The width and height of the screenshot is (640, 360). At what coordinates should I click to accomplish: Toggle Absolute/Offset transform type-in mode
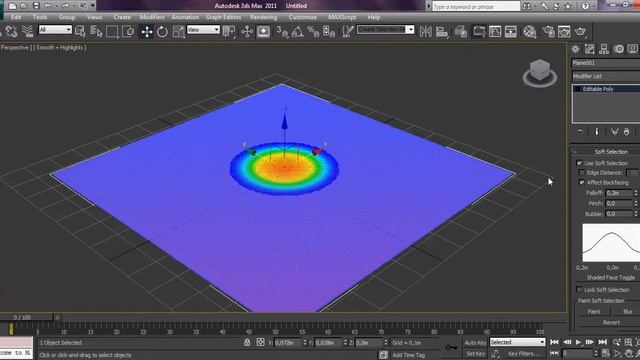[260, 342]
